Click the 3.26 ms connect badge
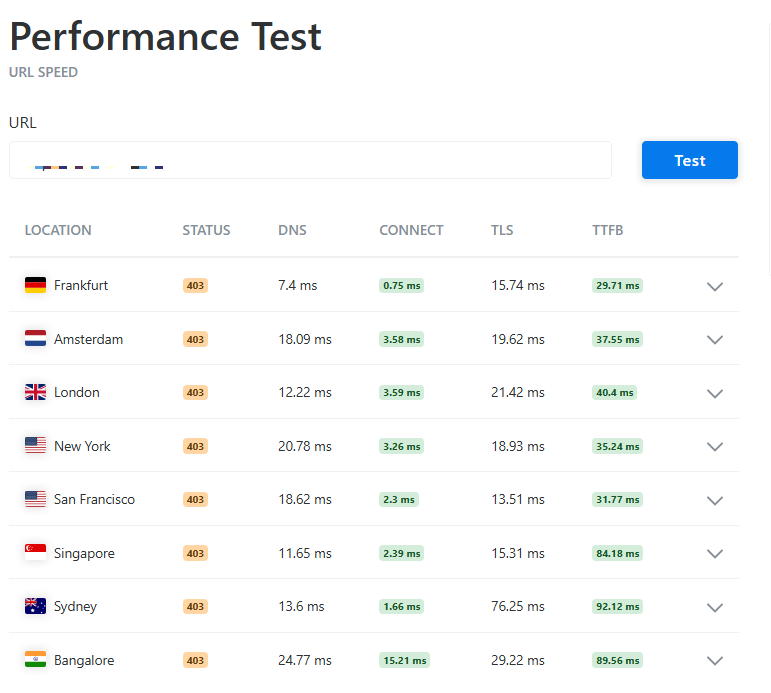Viewport: 771px width, 693px height. pyautogui.click(x=401, y=447)
